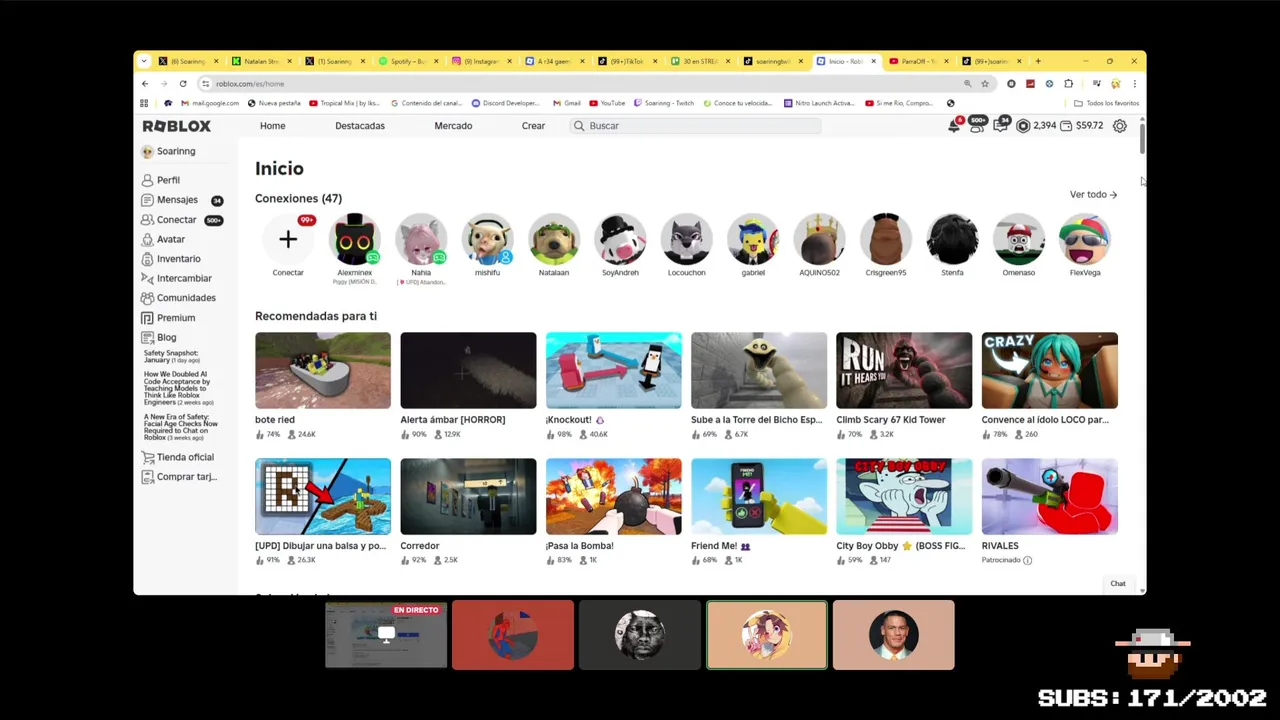Open the $59.72 credit balance icon
Image resolution: width=1280 pixels, height=720 pixels.
1066,126
